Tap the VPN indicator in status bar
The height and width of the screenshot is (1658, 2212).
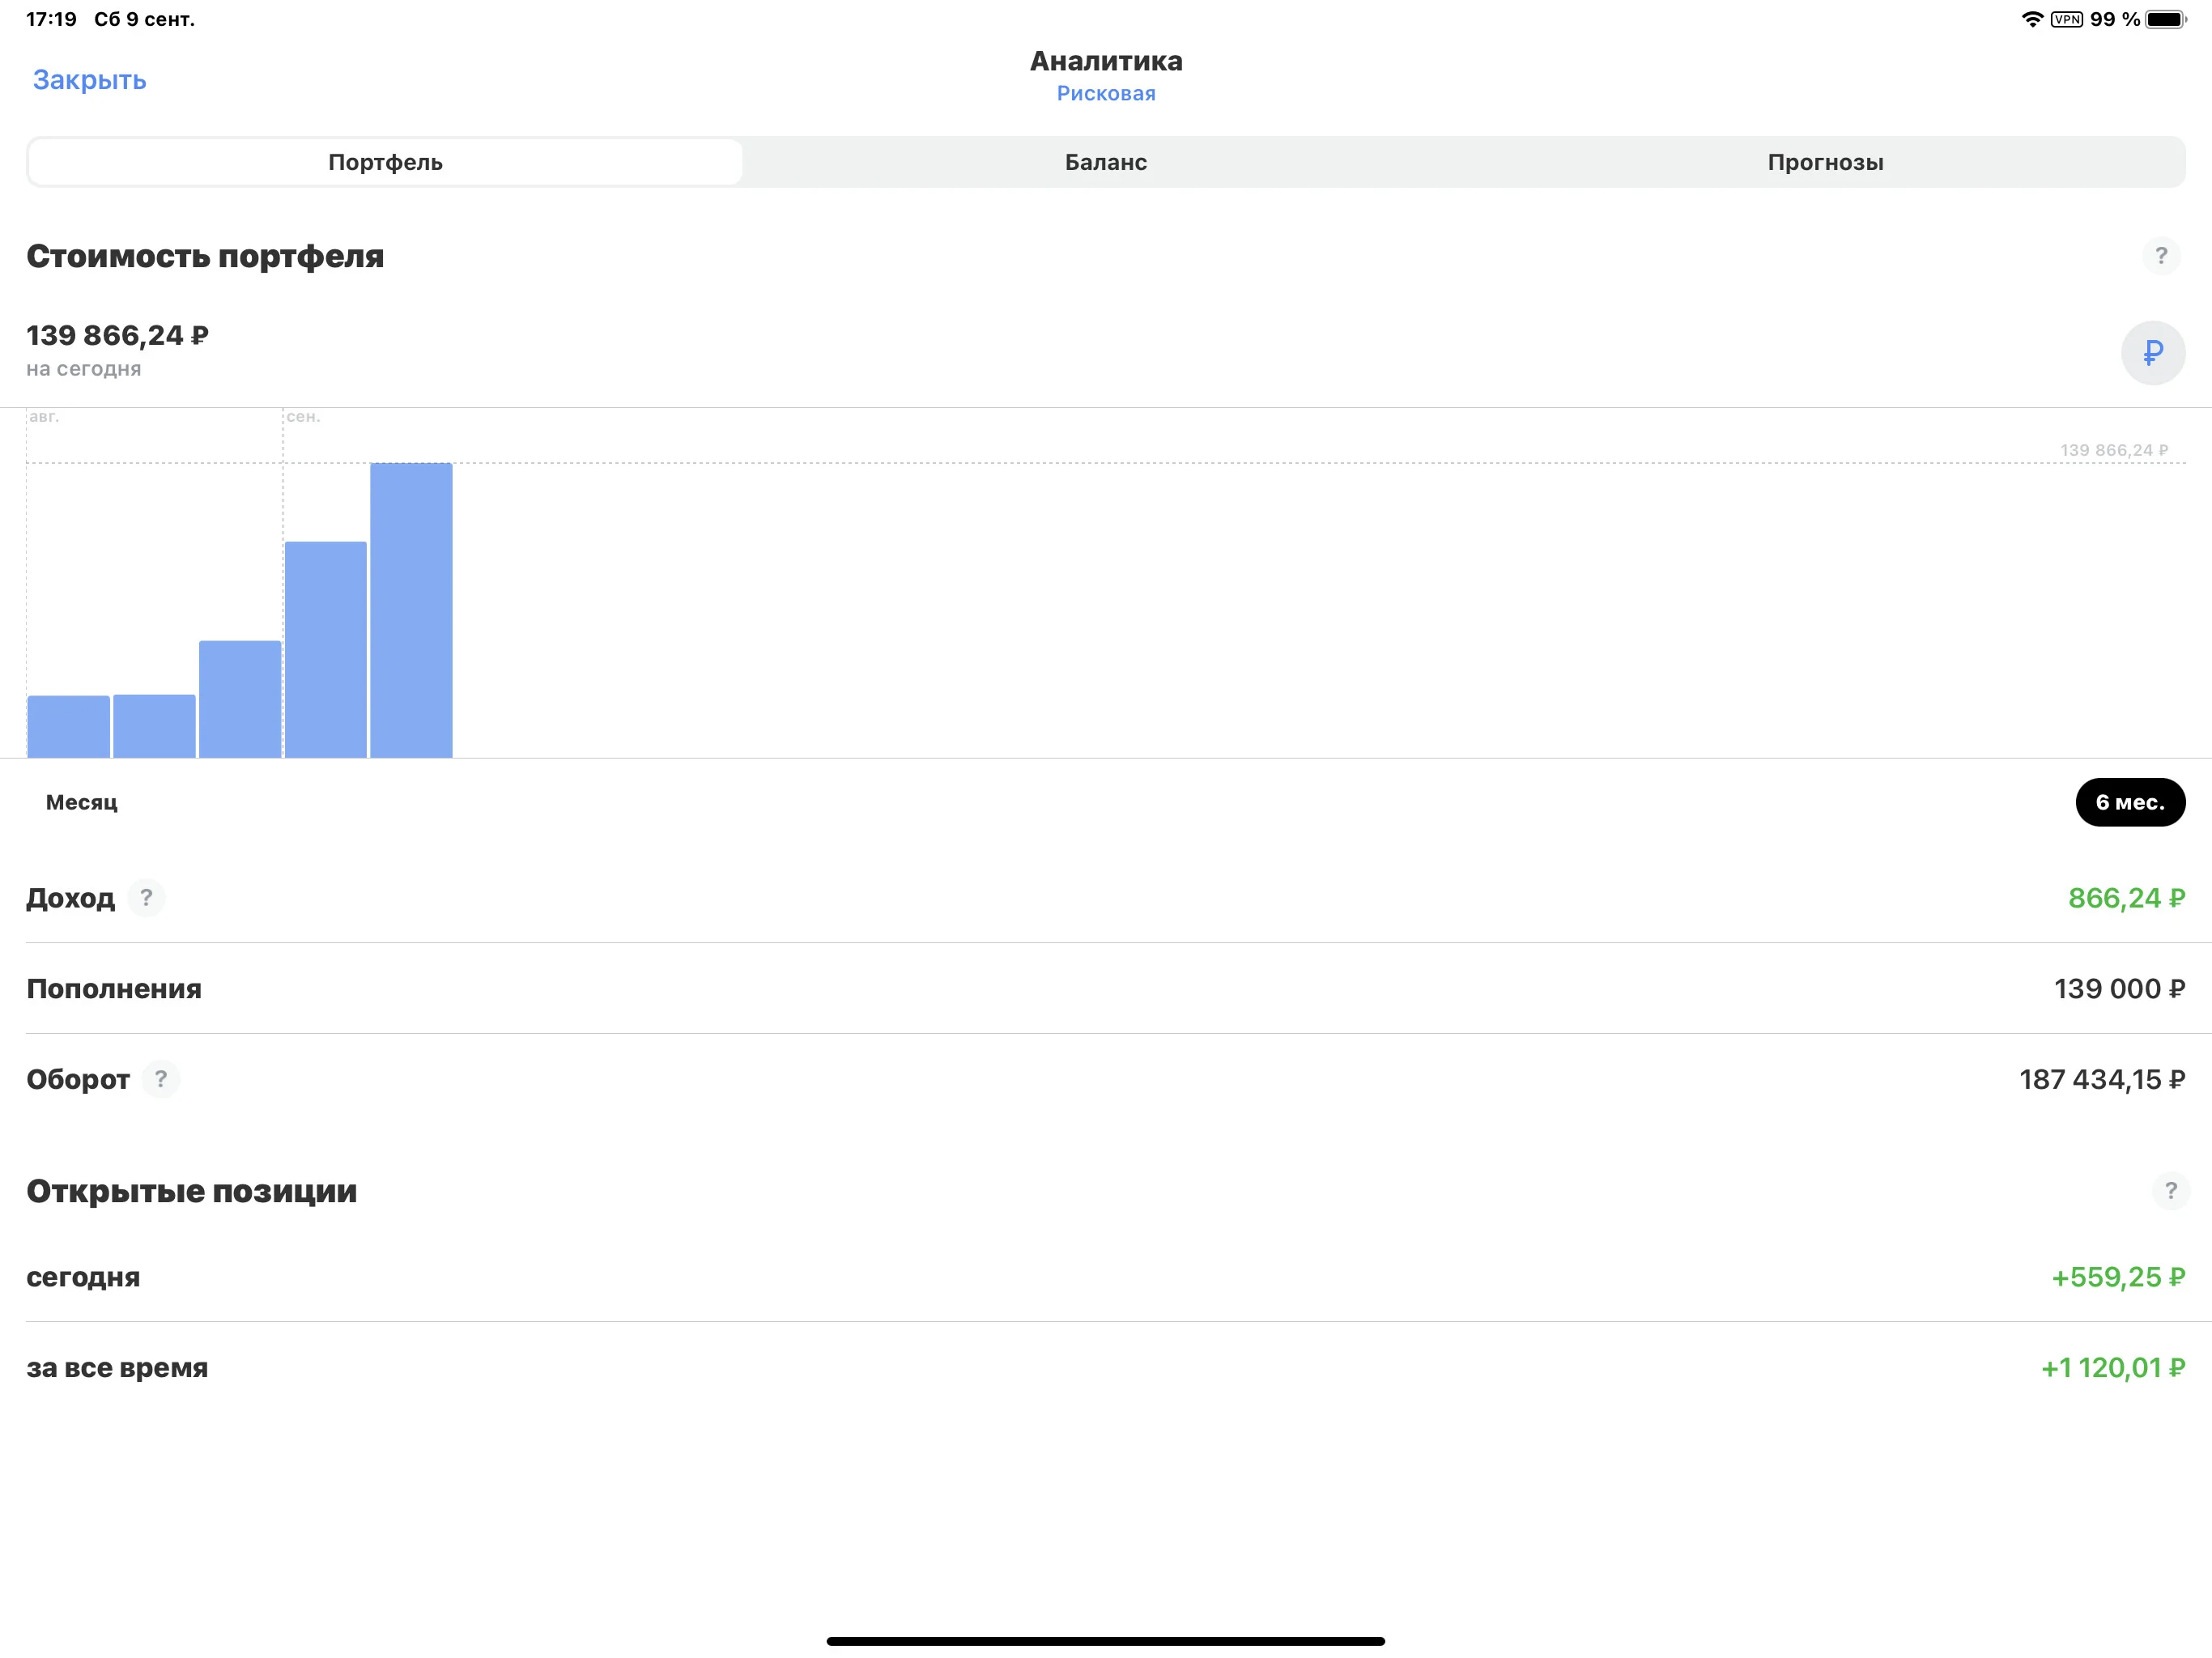(x=2066, y=19)
